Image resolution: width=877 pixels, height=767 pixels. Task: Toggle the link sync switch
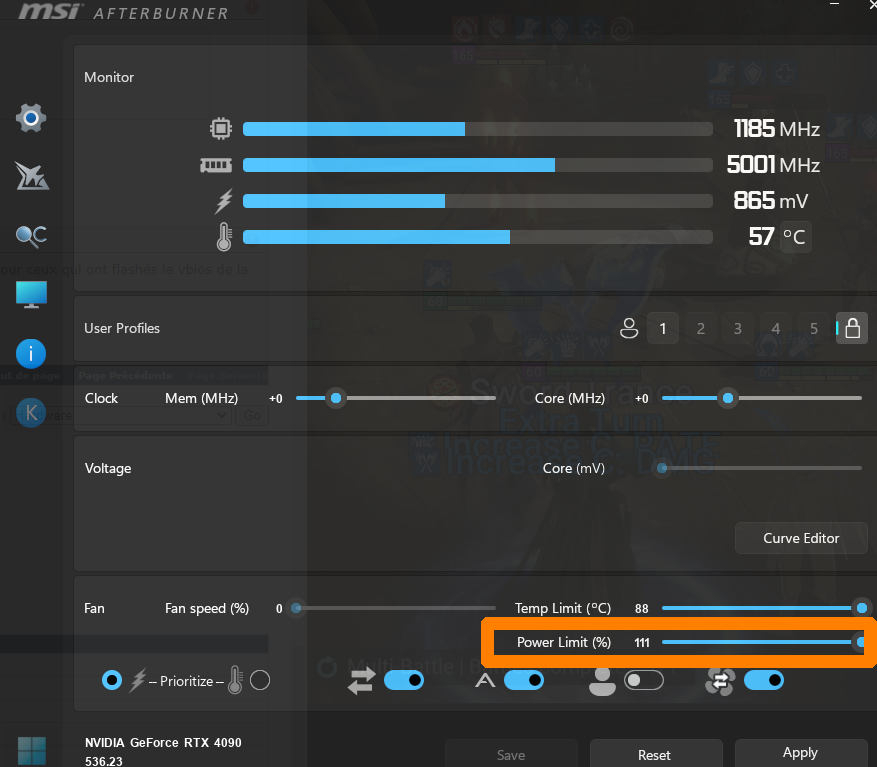pyautogui.click(x=404, y=680)
